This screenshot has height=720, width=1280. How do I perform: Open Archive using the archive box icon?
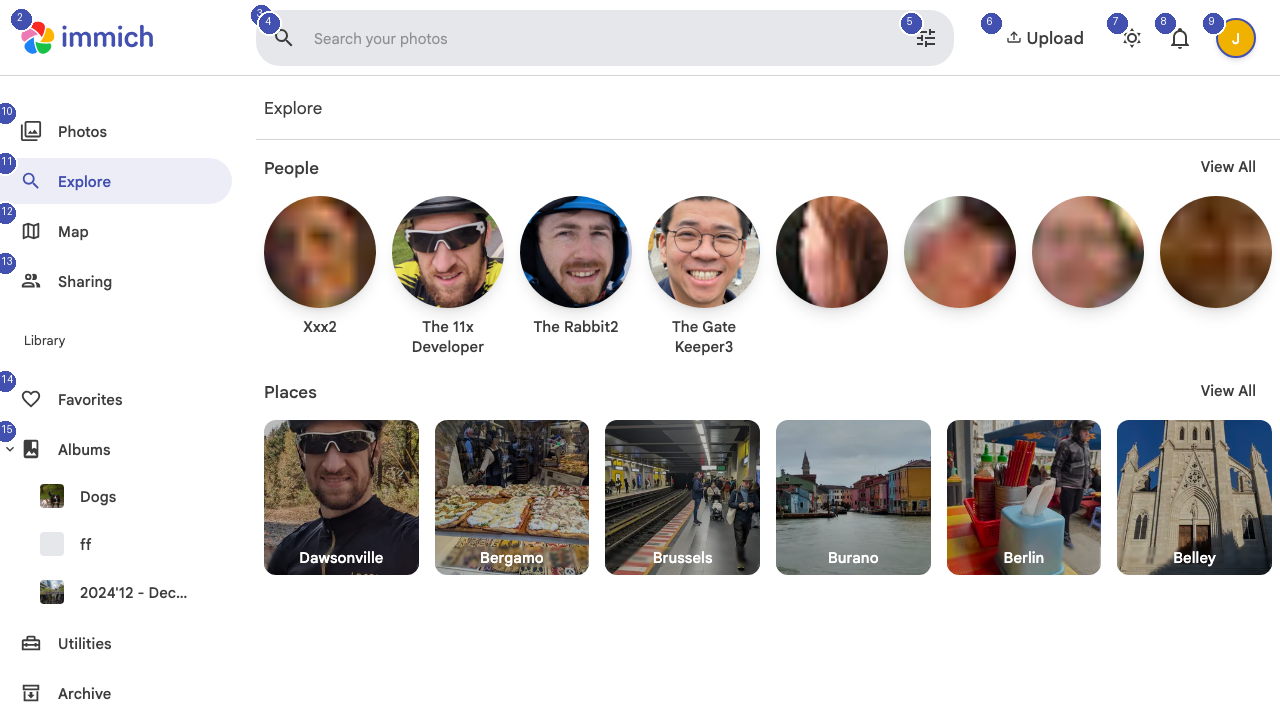point(30,693)
